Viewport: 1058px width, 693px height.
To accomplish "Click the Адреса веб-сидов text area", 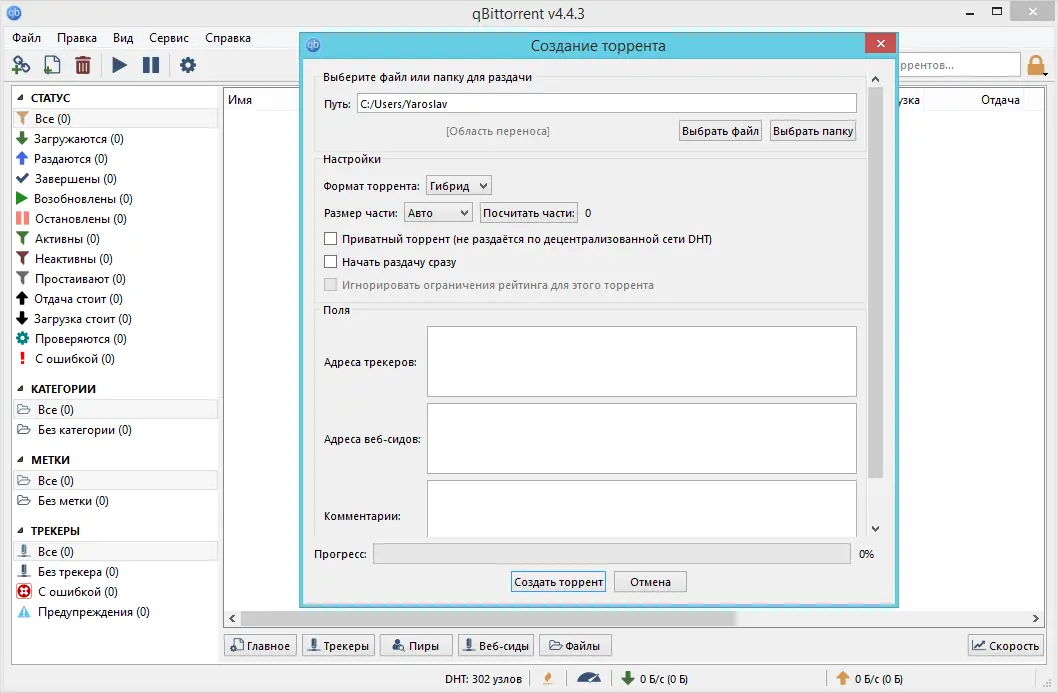I will coord(642,439).
